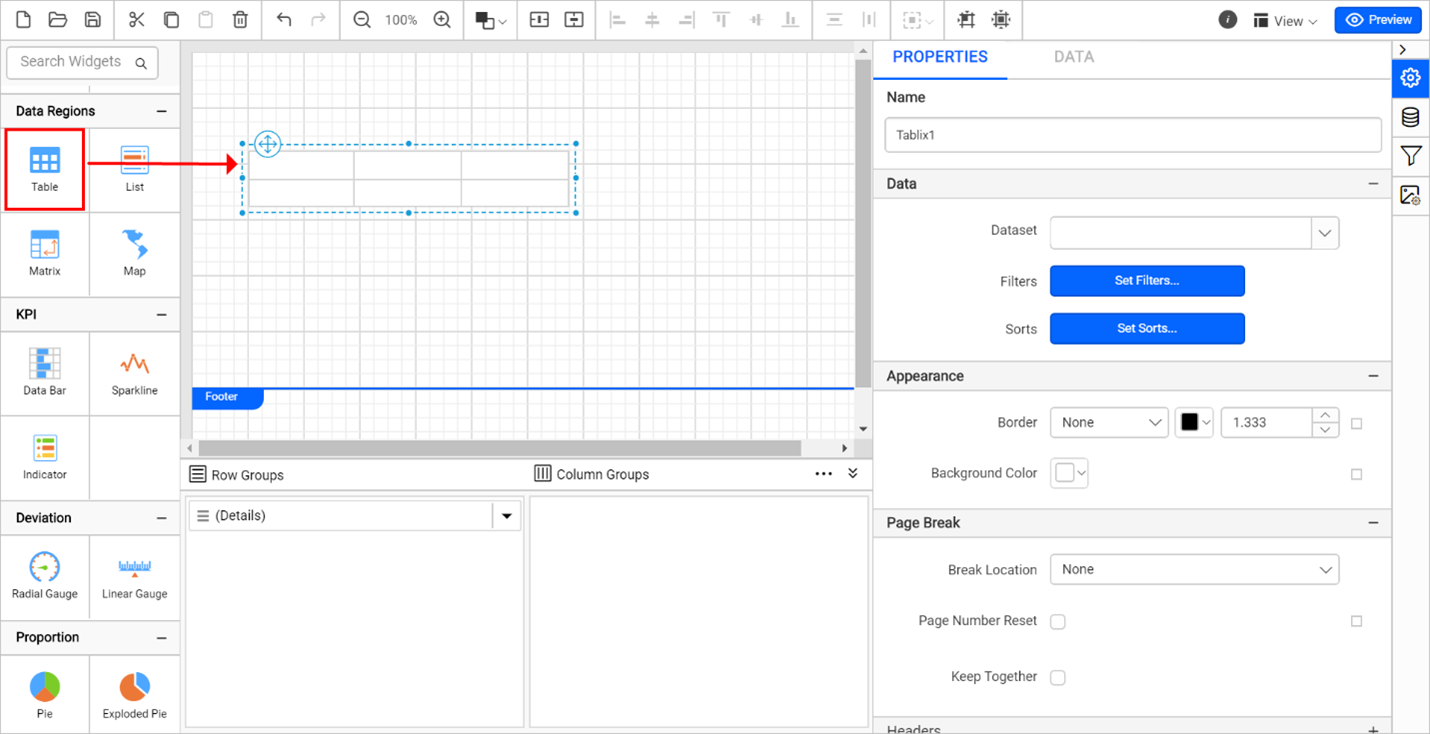1430x734 pixels.
Task: Click the Set Filters button
Action: click(1146, 281)
